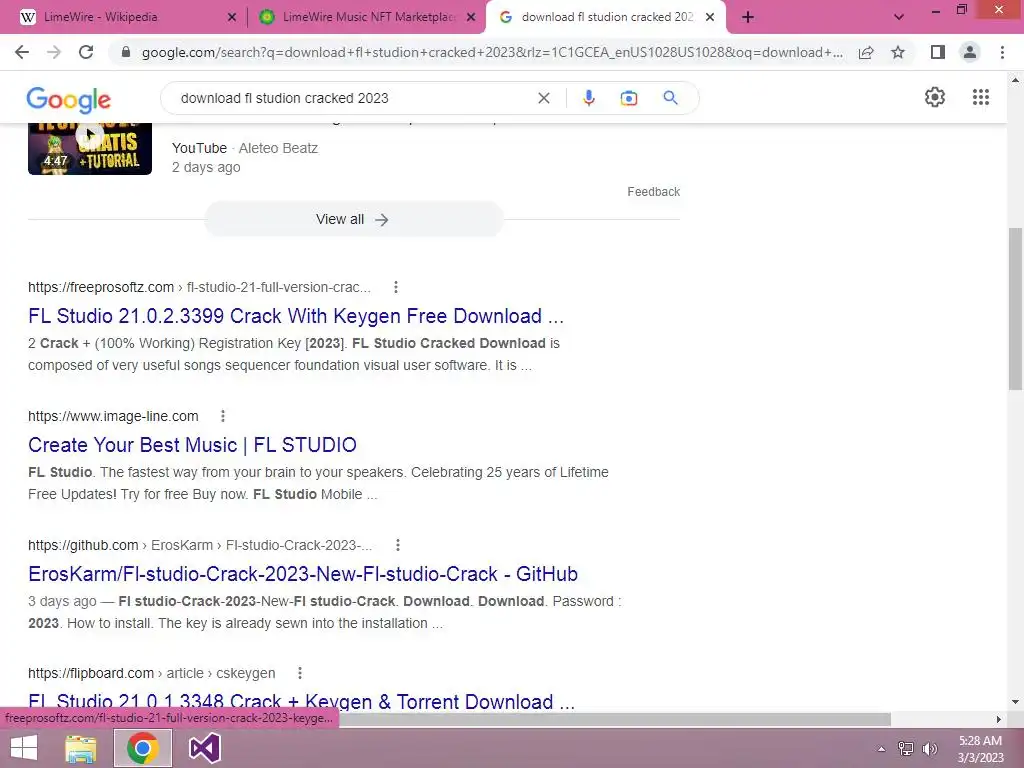The width and height of the screenshot is (1024, 768).
Task: Bookmark this page with the star icon
Action: pos(898,52)
